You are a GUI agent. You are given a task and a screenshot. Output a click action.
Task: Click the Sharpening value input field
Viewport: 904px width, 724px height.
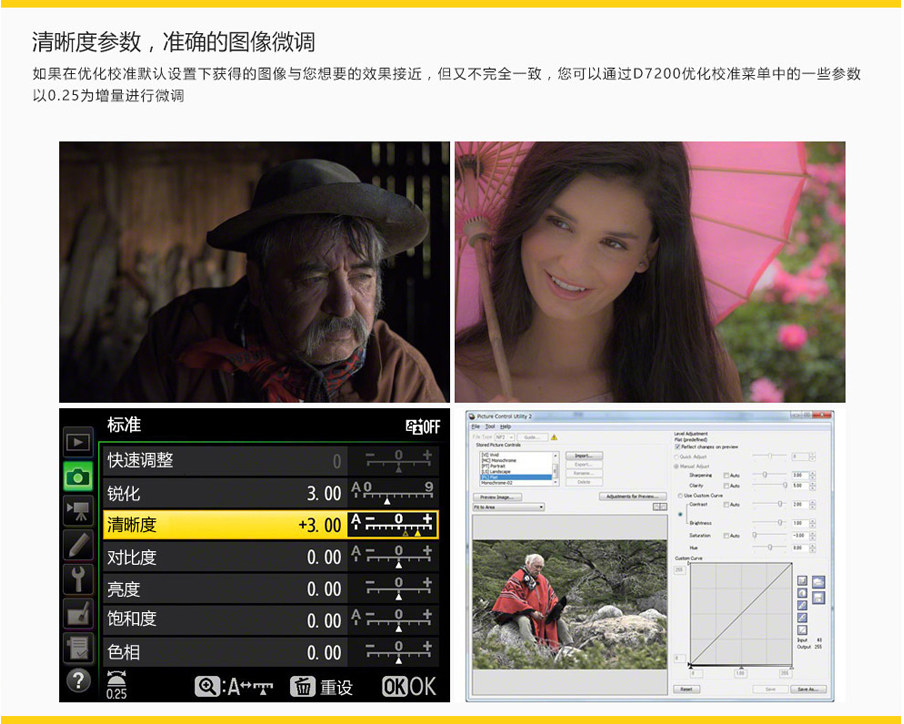(800, 476)
